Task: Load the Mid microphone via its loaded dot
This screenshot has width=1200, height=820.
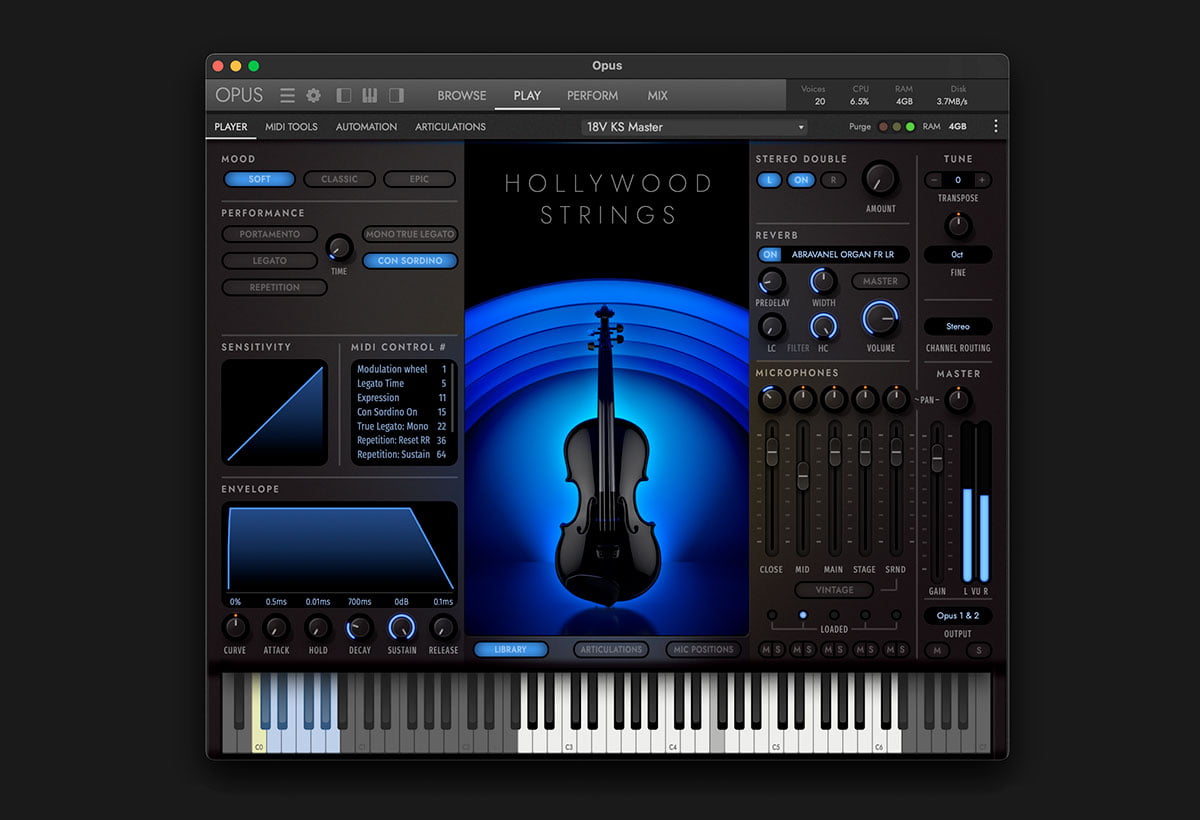Action: click(803, 615)
